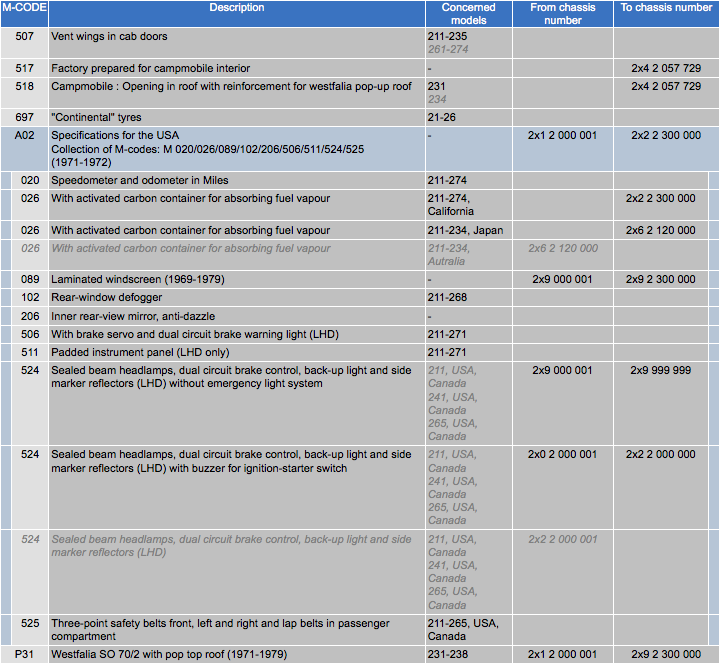Click the From chassis number header
The width and height of the screenshot is (720, 663).
[562, 14]
